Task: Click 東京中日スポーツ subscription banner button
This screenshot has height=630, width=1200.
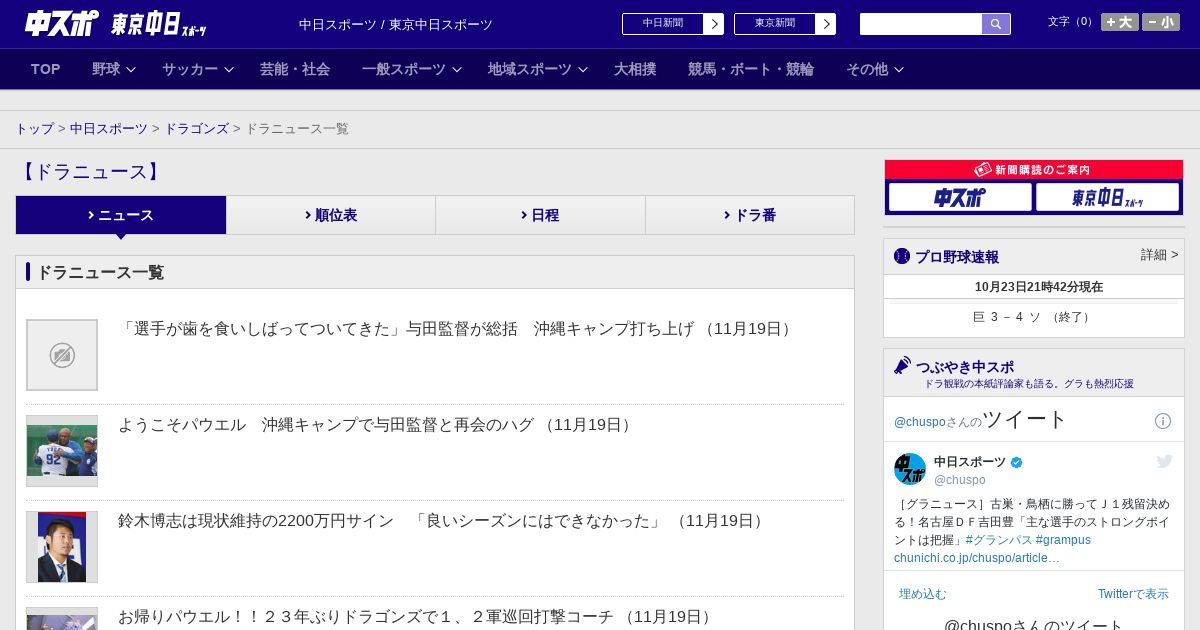Action: tap(1107, 197)
